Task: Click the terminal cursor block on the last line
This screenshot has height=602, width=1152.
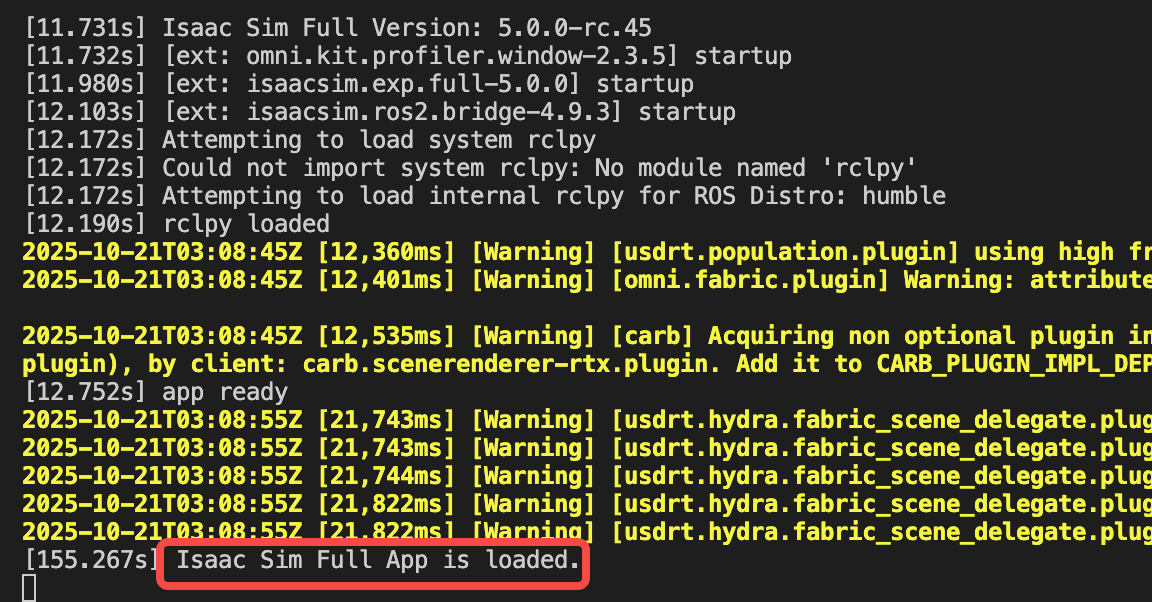Action: (29, 588)
